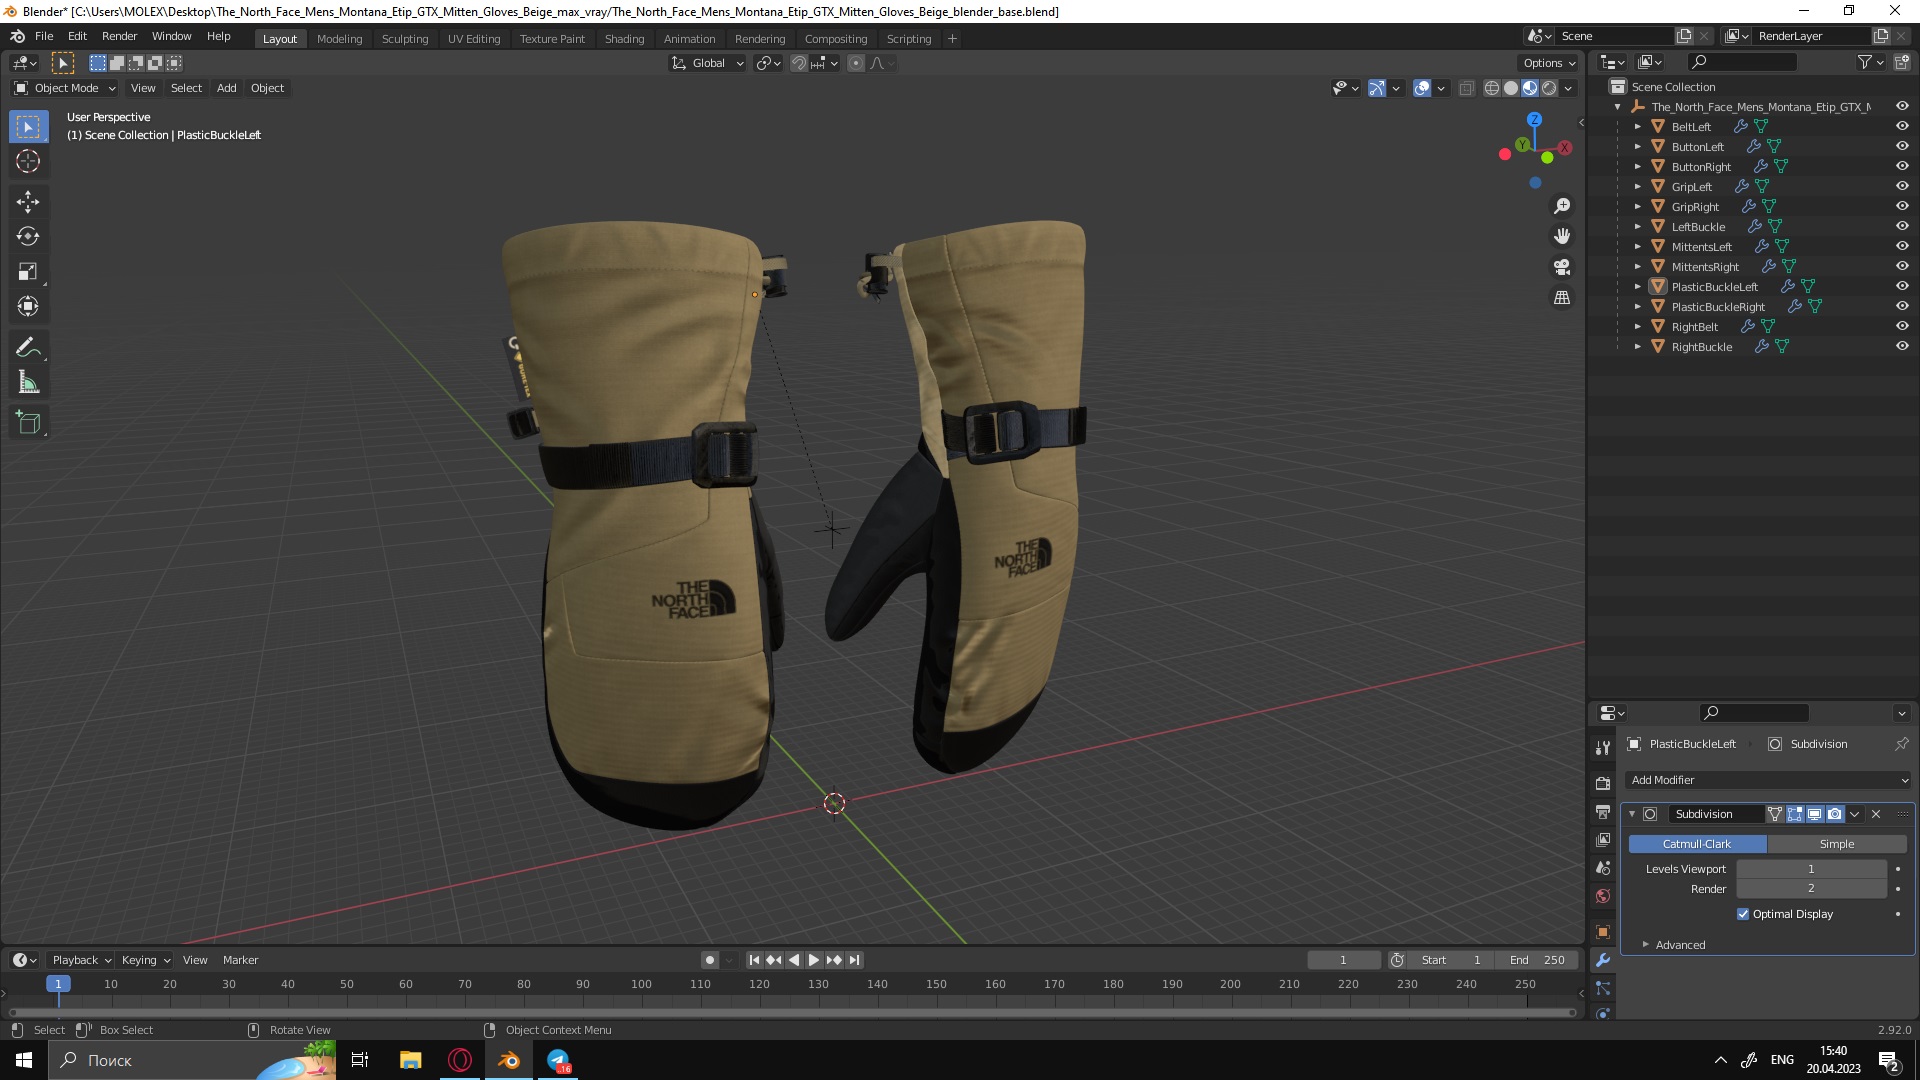
Task: Activate the Transform tool
Action: click(x=28, y=307)
